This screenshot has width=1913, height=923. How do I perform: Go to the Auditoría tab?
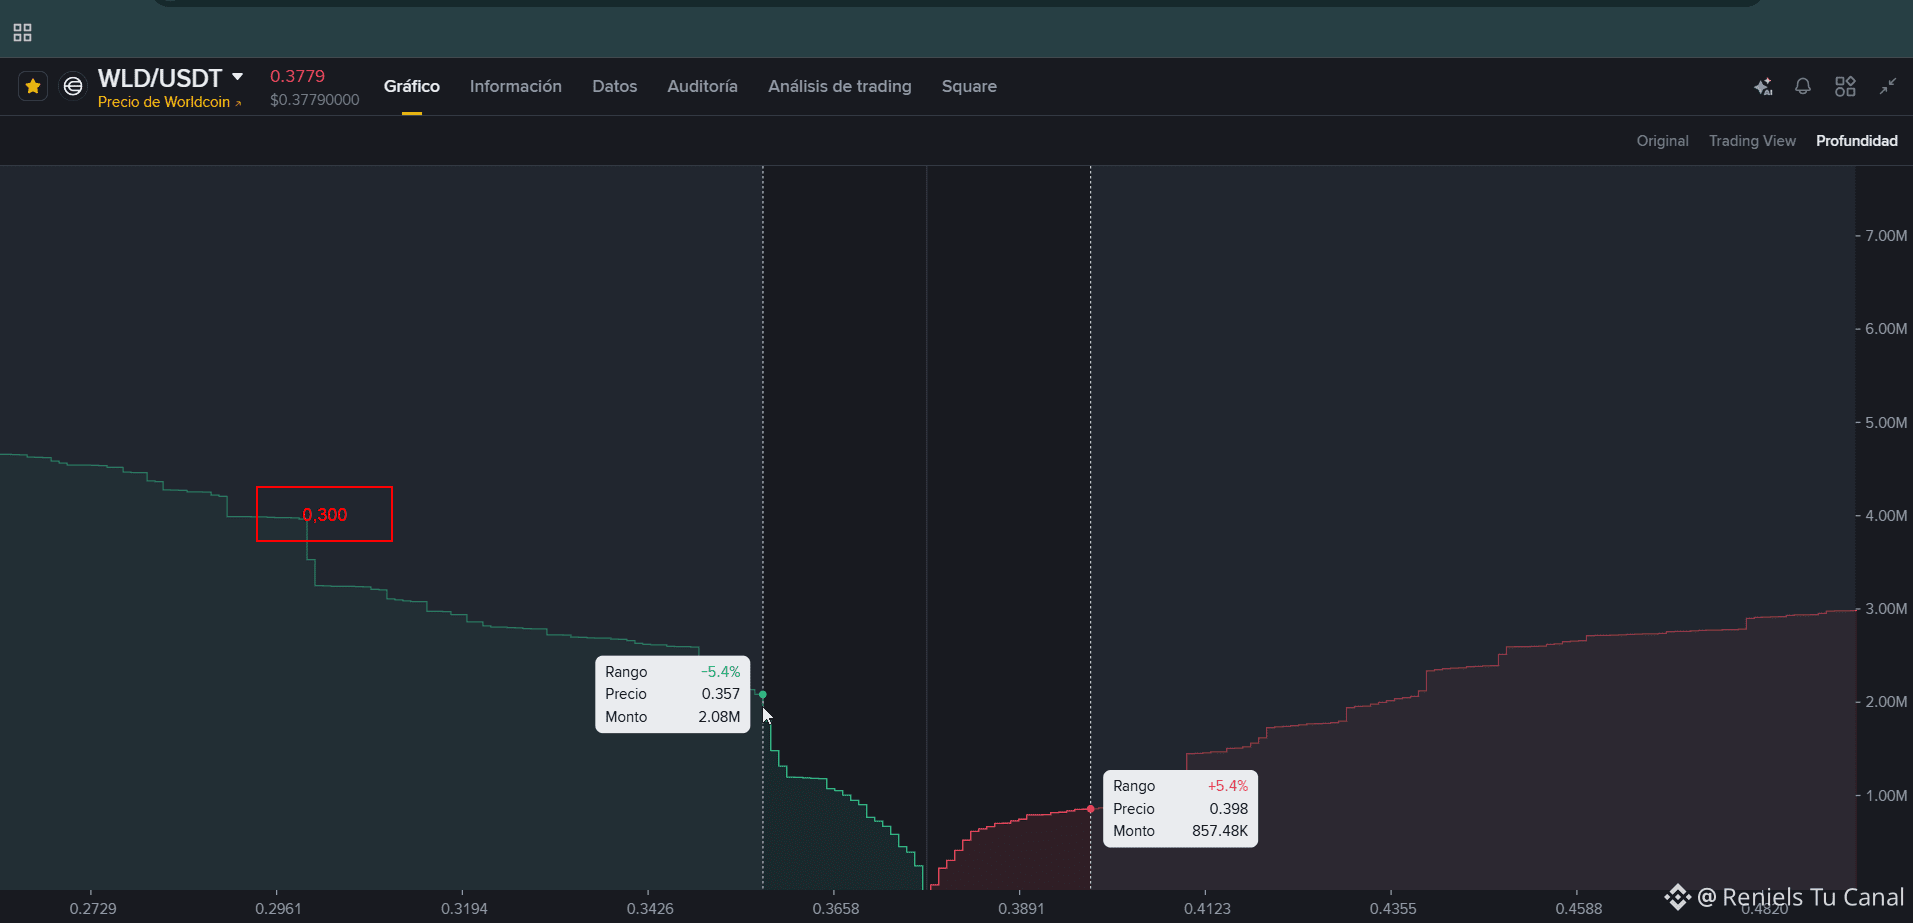702,86
